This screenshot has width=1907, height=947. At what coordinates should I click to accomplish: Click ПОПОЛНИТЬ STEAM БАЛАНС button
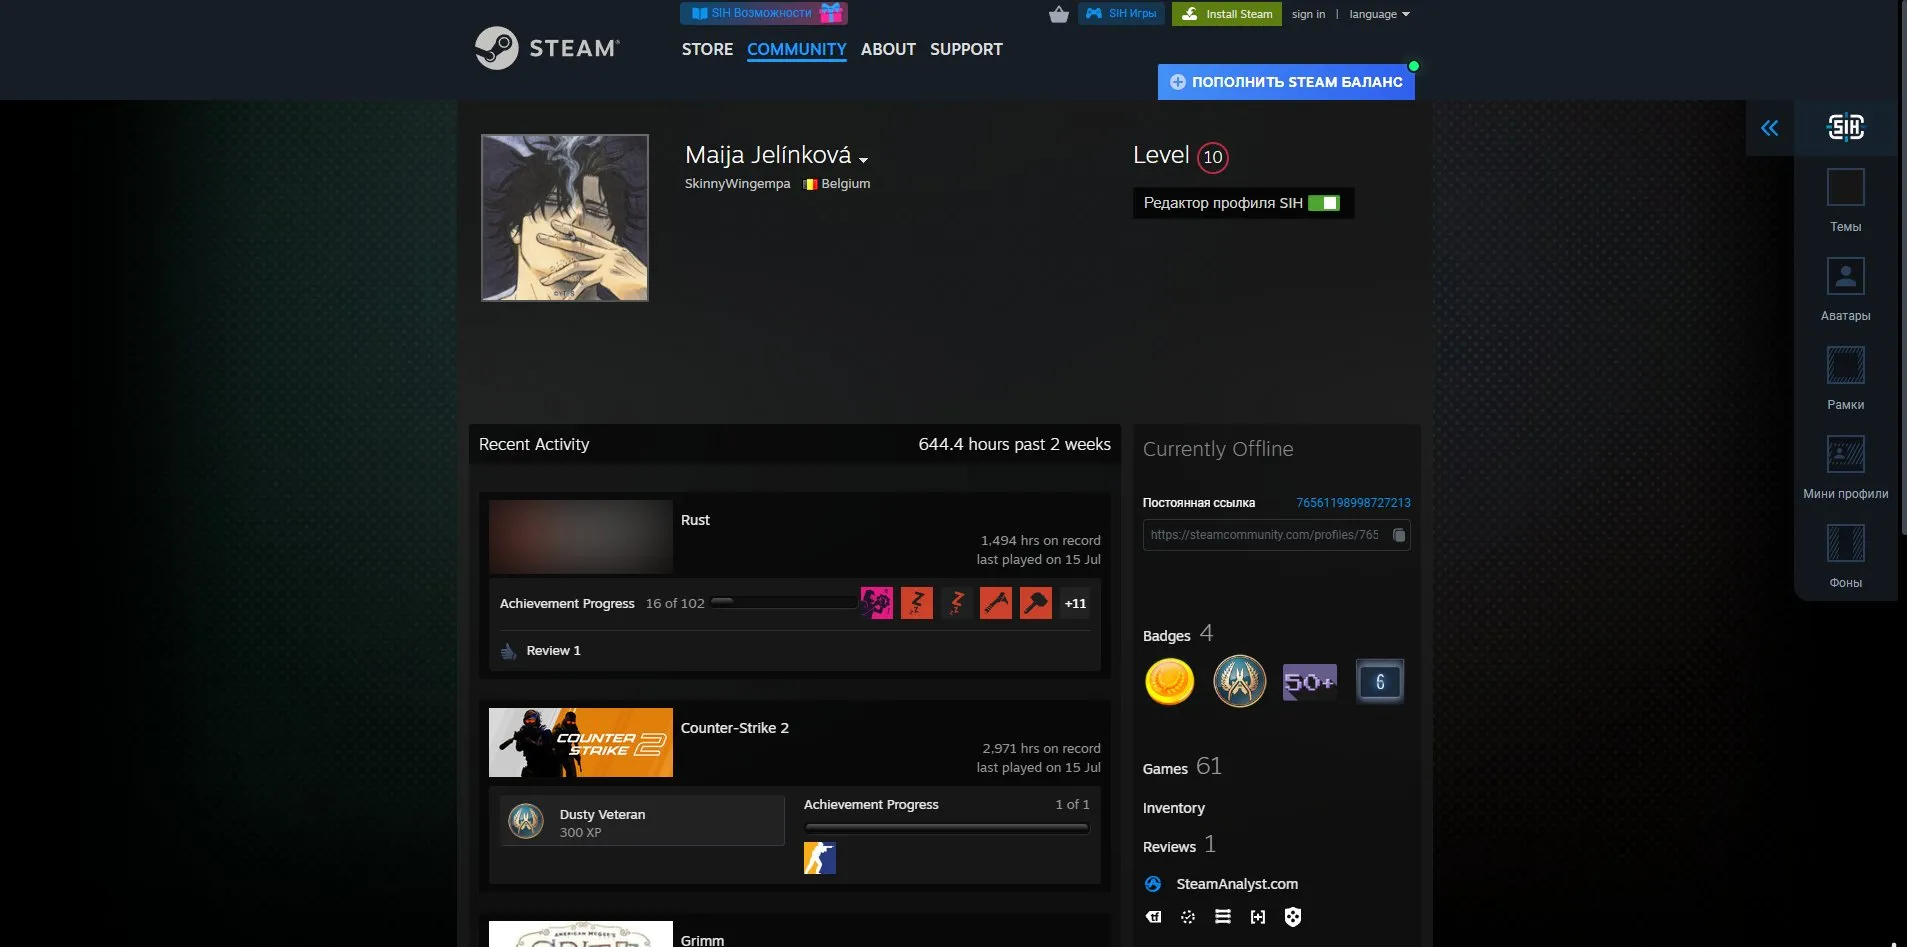[x=1286, y=82]
